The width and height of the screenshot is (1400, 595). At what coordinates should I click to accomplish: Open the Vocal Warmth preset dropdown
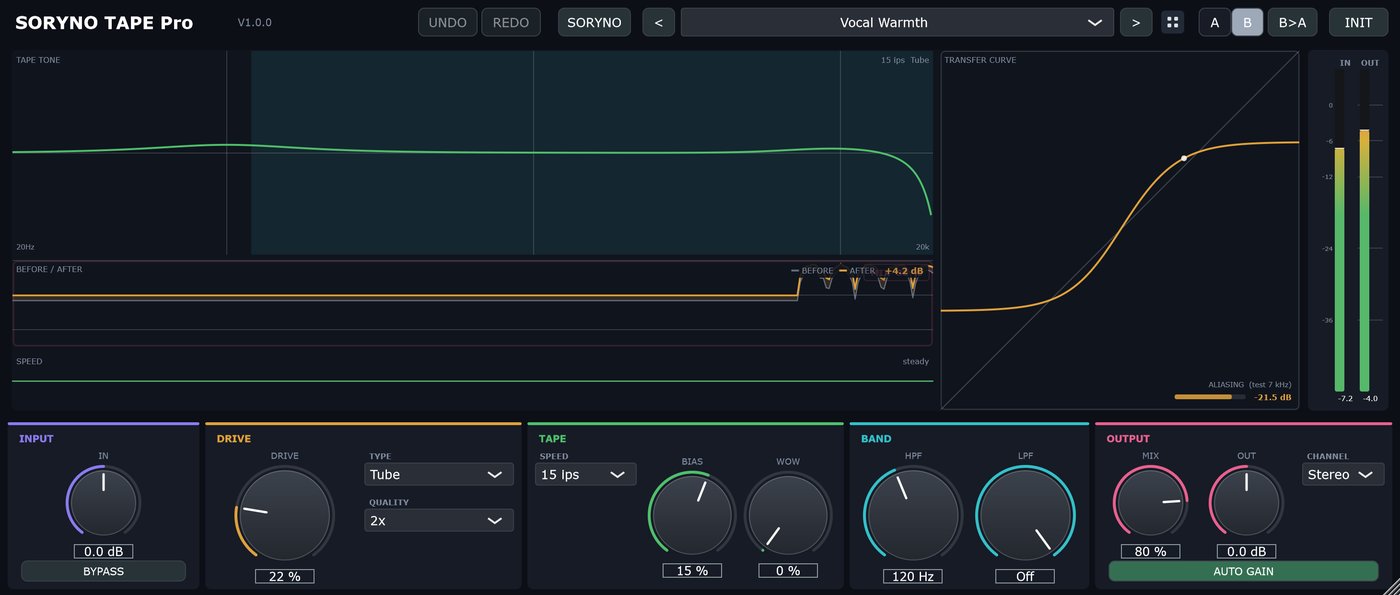(x=897, y=22)
